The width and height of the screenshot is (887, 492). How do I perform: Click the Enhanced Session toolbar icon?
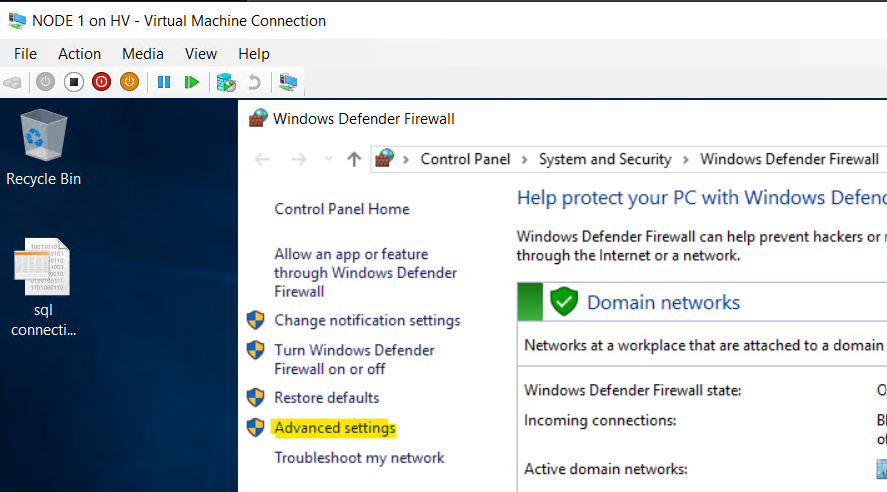click(x=288, y=83)
